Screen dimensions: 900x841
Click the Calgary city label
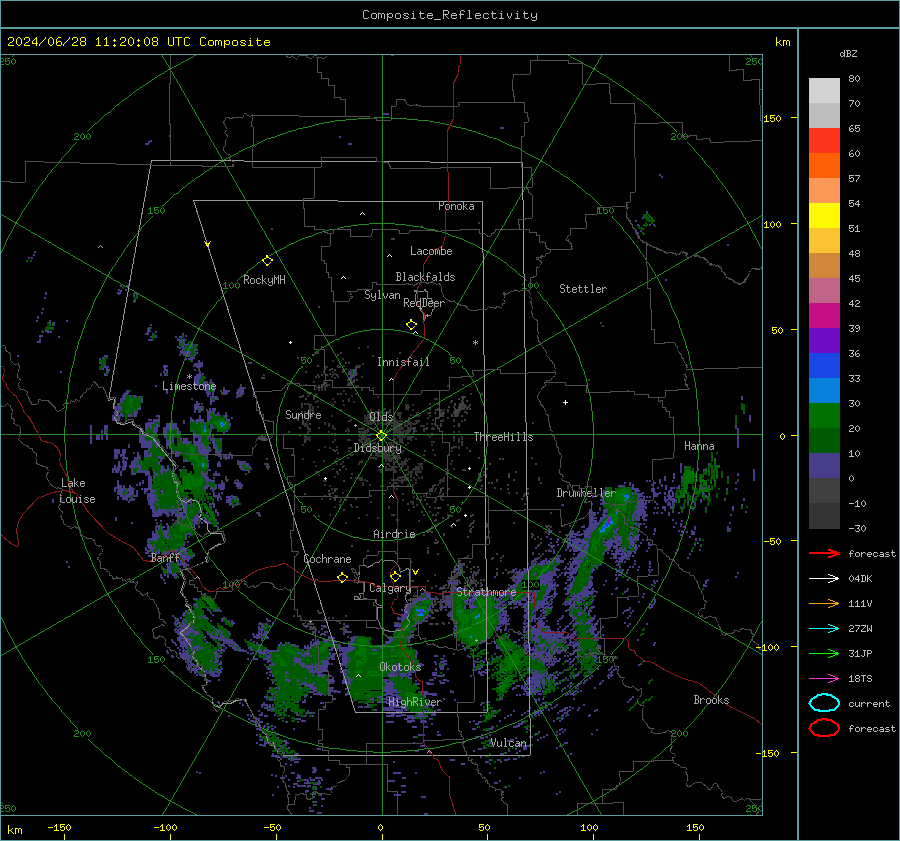pyautogui.click(x=390, y=588)
